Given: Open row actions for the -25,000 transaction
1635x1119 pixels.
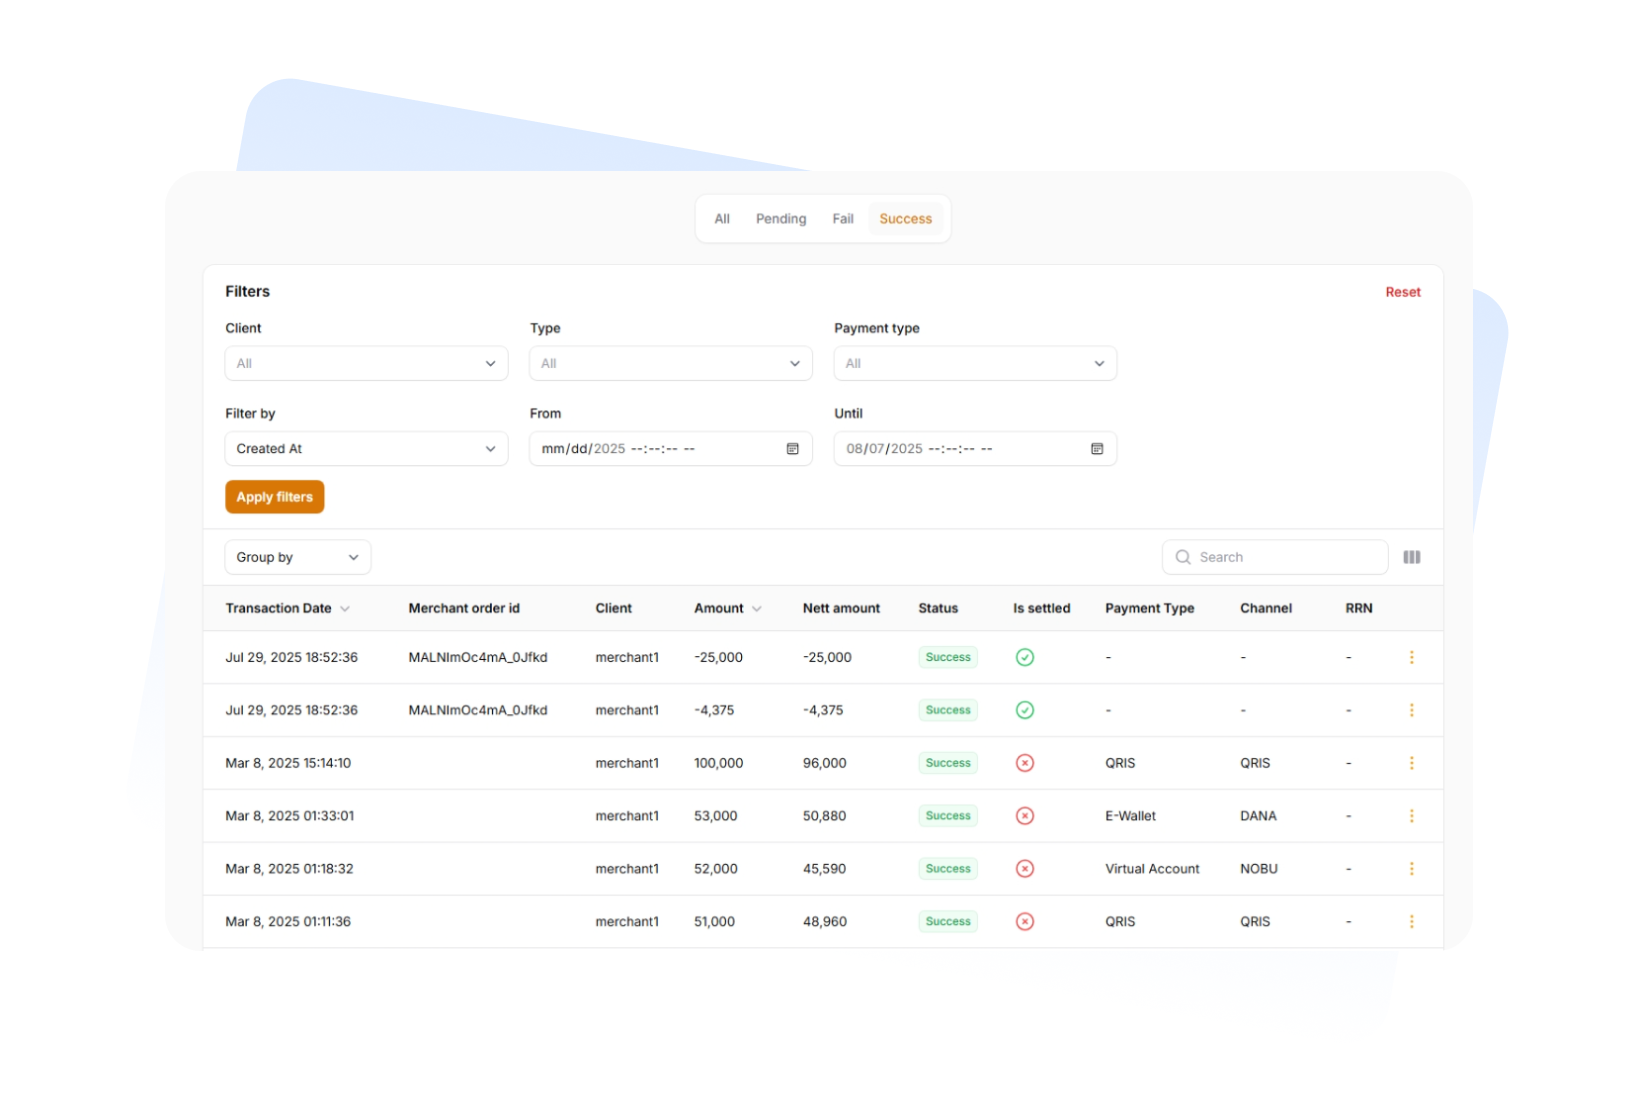Looking at the screenshot, I should click(1411, 657).
